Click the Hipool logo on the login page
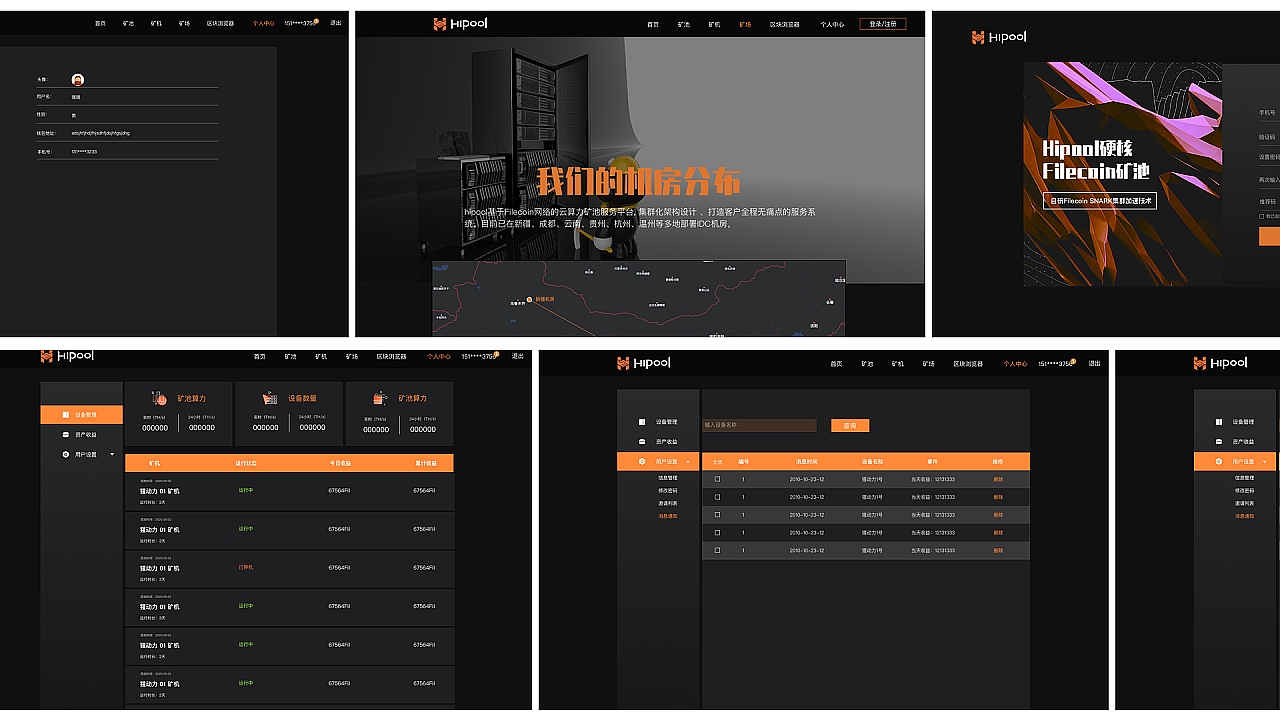Viewport: 1280px width, 720px height. 999,37
